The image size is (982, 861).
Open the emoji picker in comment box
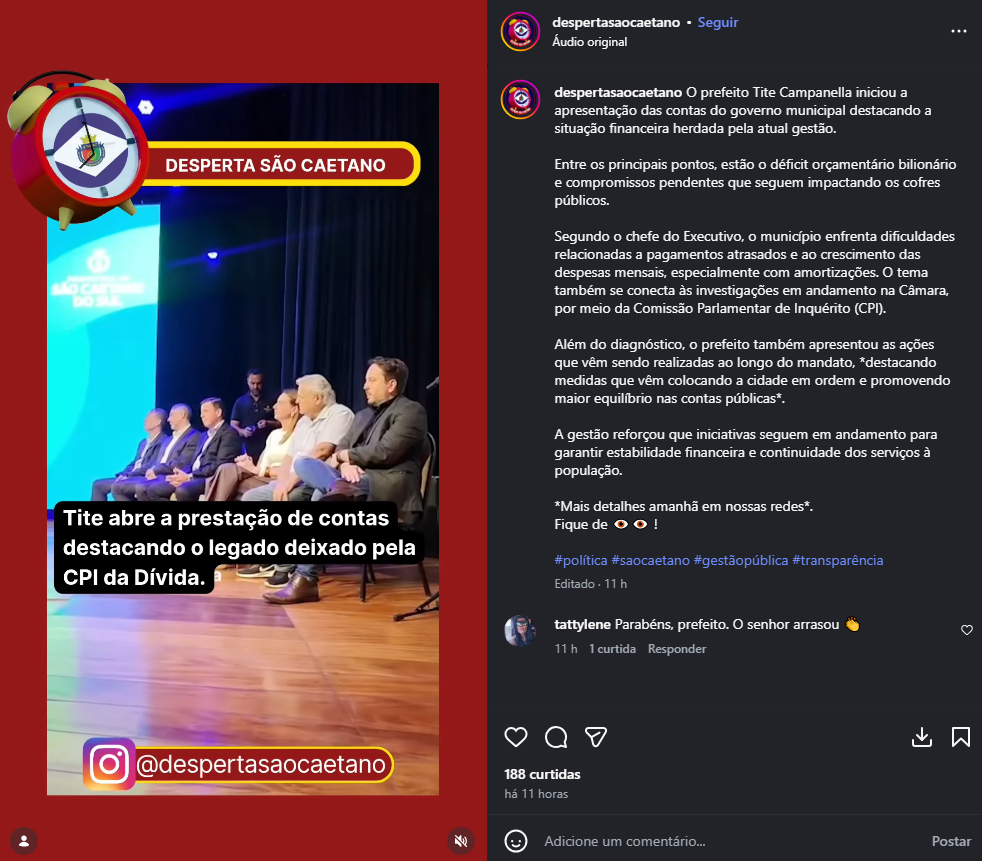point(516,841)
